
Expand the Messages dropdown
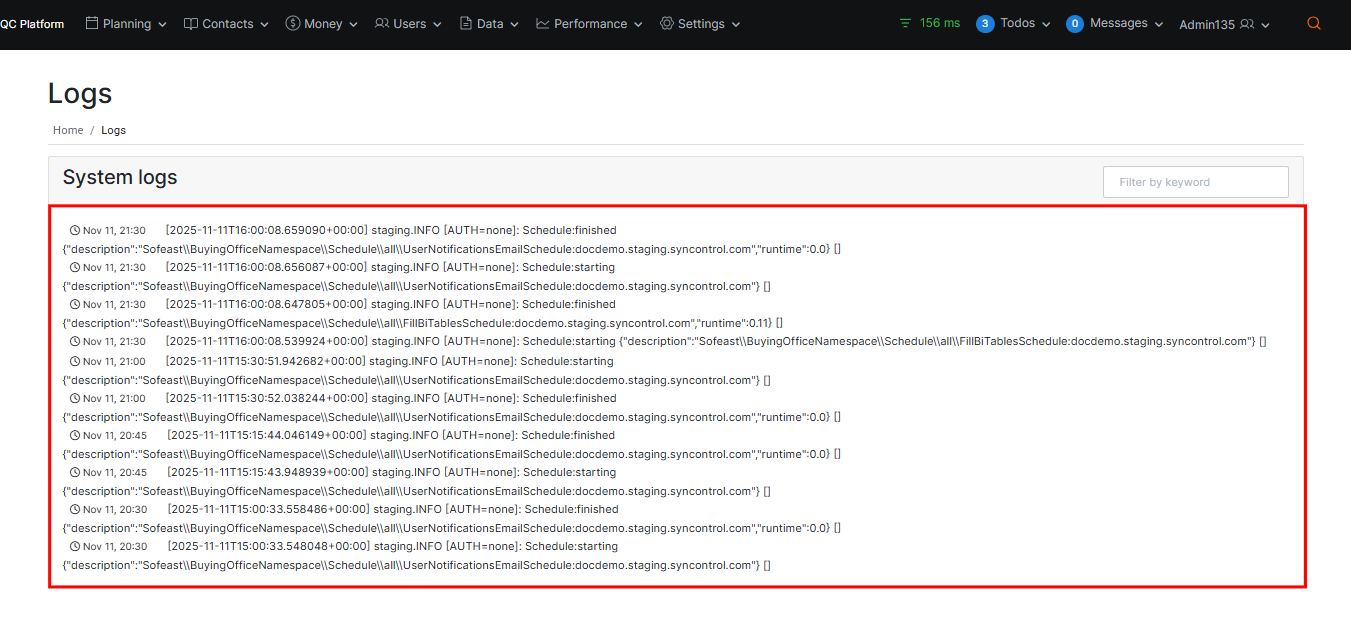click(x=1158, y=23)
